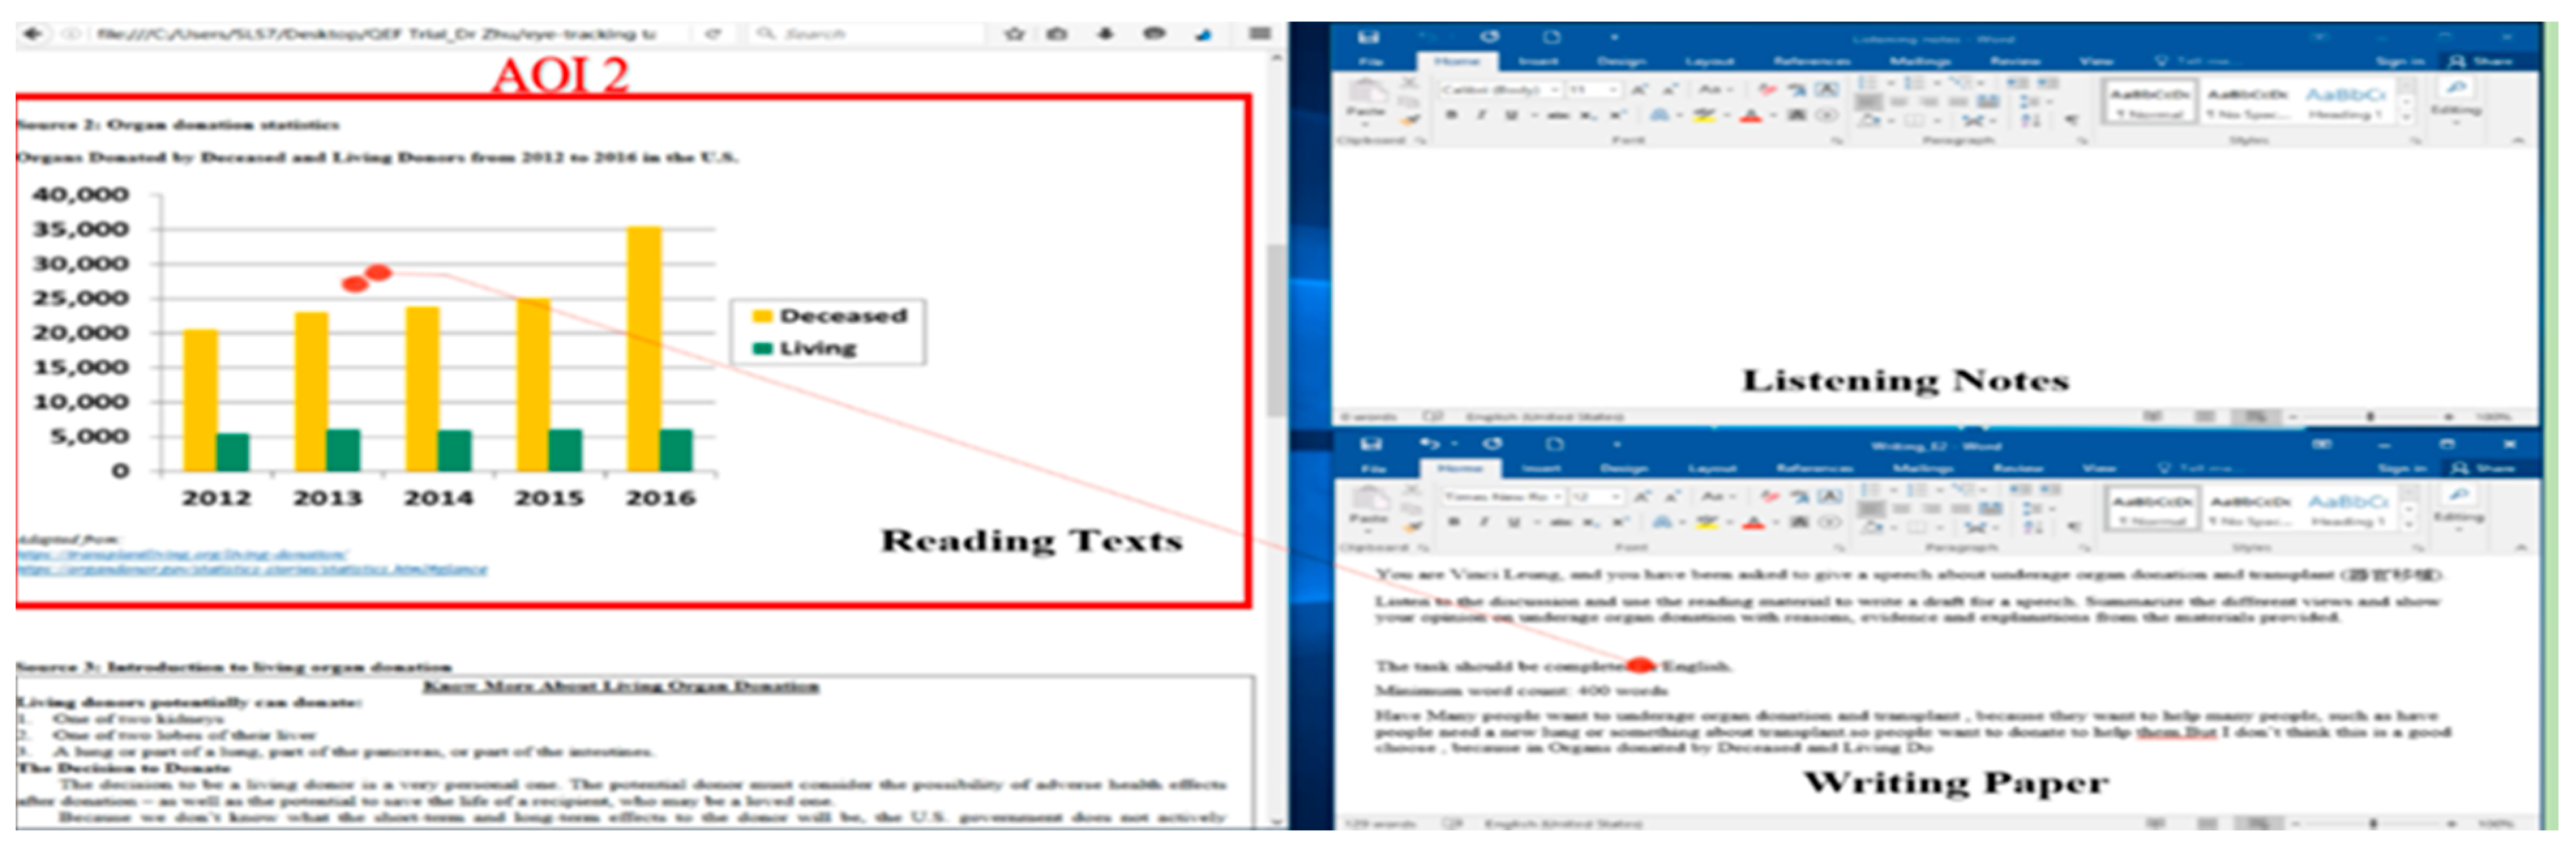Viewport: 2576px width, 857px height.
Task: Click the Writing Paper zoom slider
Action: (2373, 825)
